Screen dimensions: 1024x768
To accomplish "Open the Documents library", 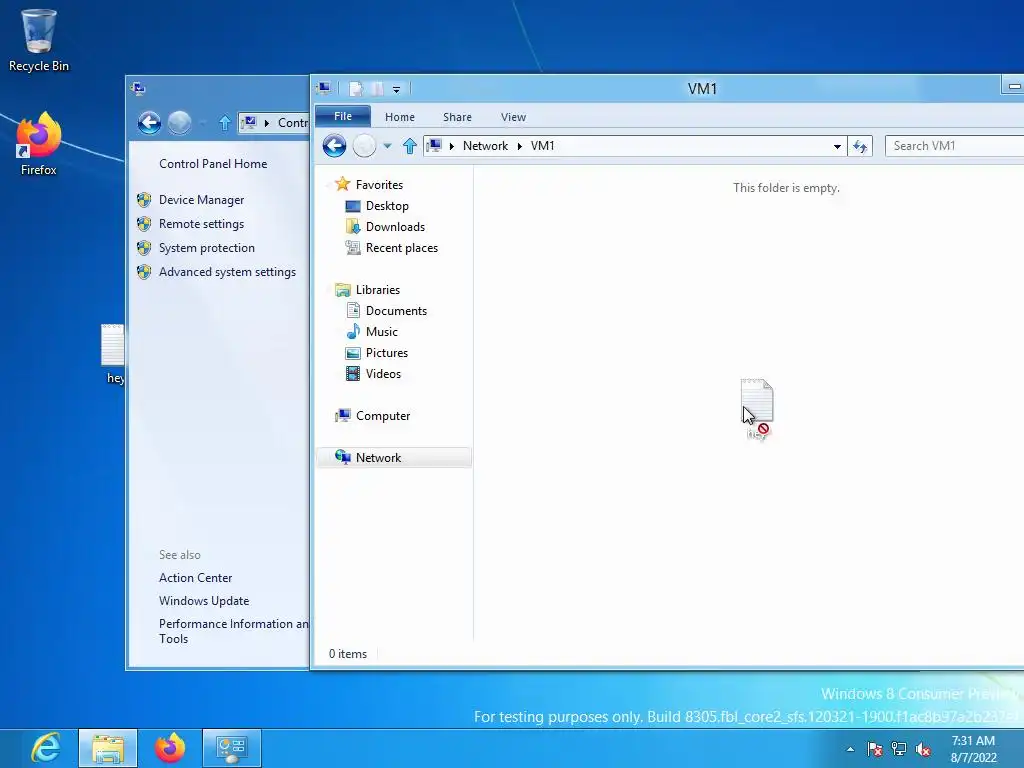I will click(396, 311).
